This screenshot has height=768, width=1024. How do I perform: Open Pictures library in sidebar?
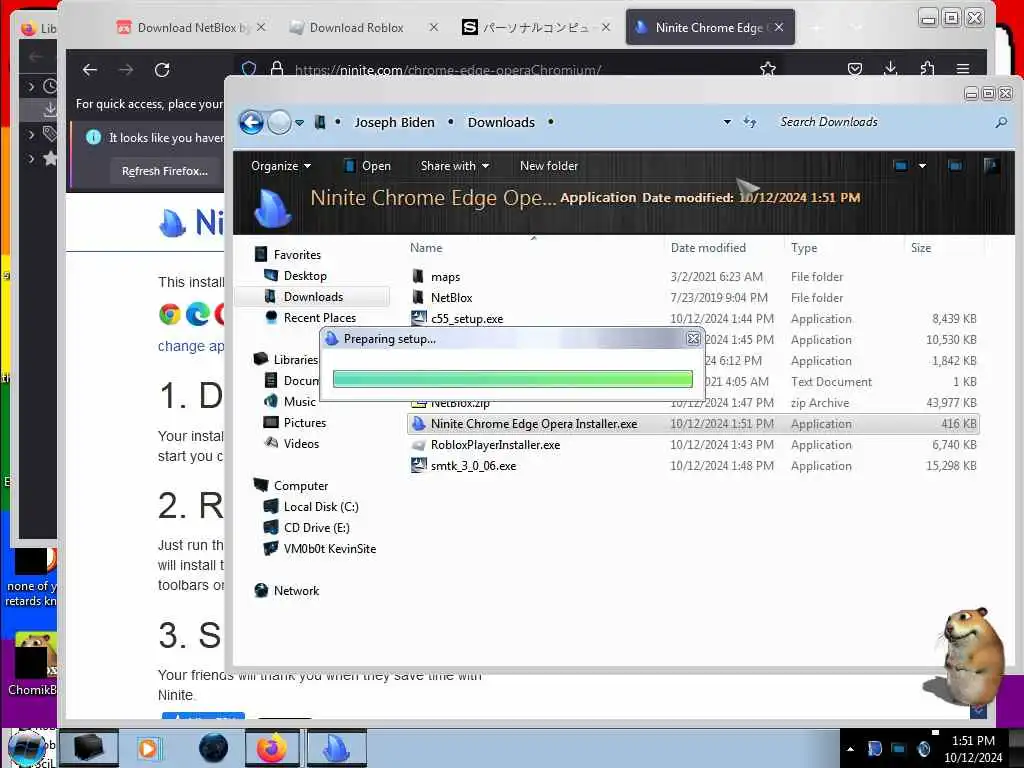pyautogui.click(x=304, y=423)
